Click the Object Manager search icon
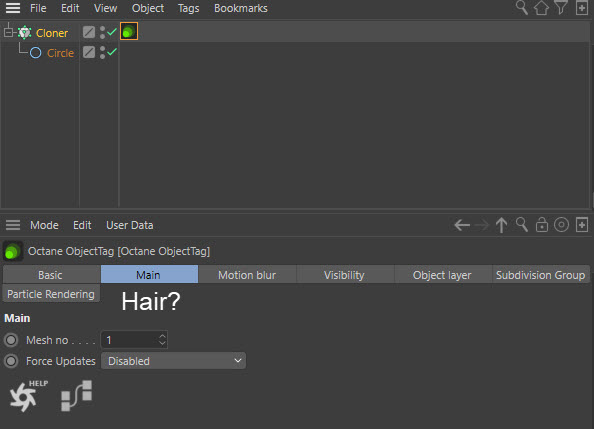This screenshot has height=429, width=594. tap(522, 8)
